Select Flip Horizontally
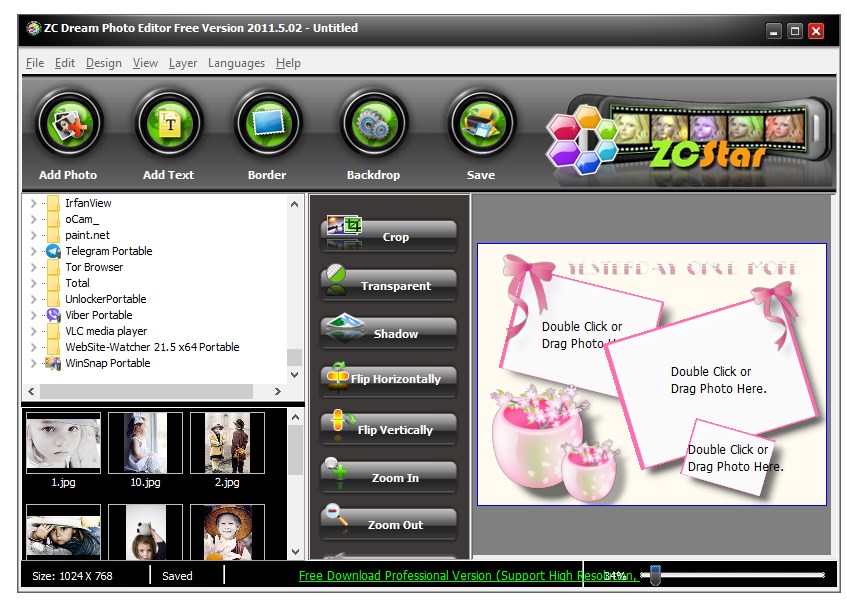This screenshot has width=847, height=607. [394, 380]
